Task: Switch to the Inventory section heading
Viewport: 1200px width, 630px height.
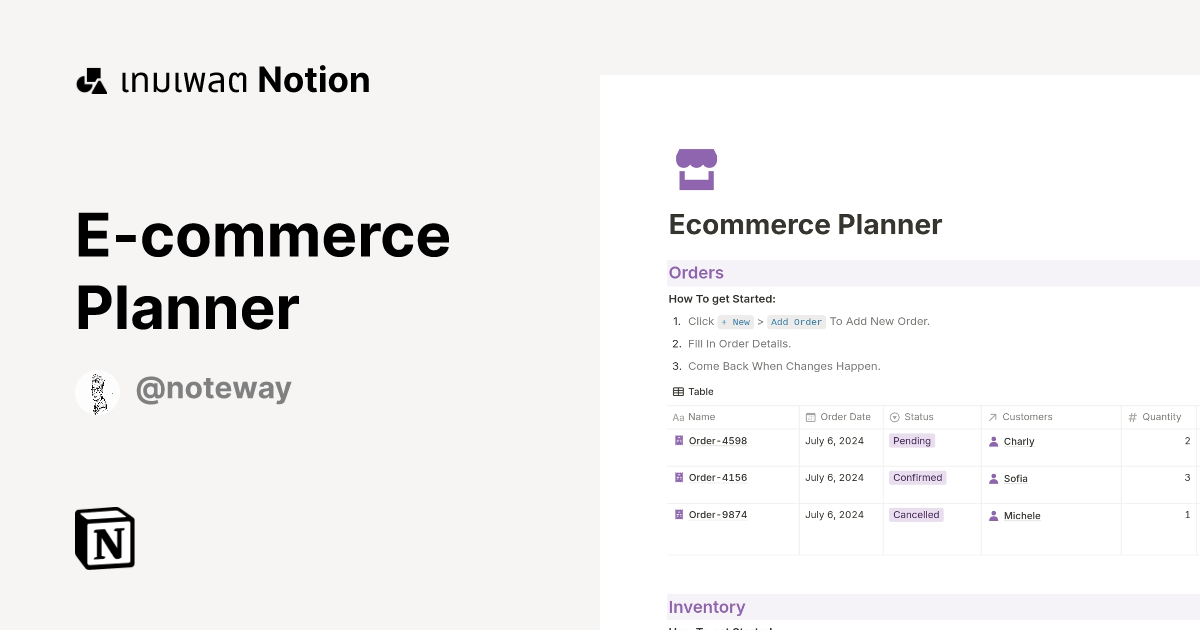Action: pyautogui.click(x=707, y=607)
